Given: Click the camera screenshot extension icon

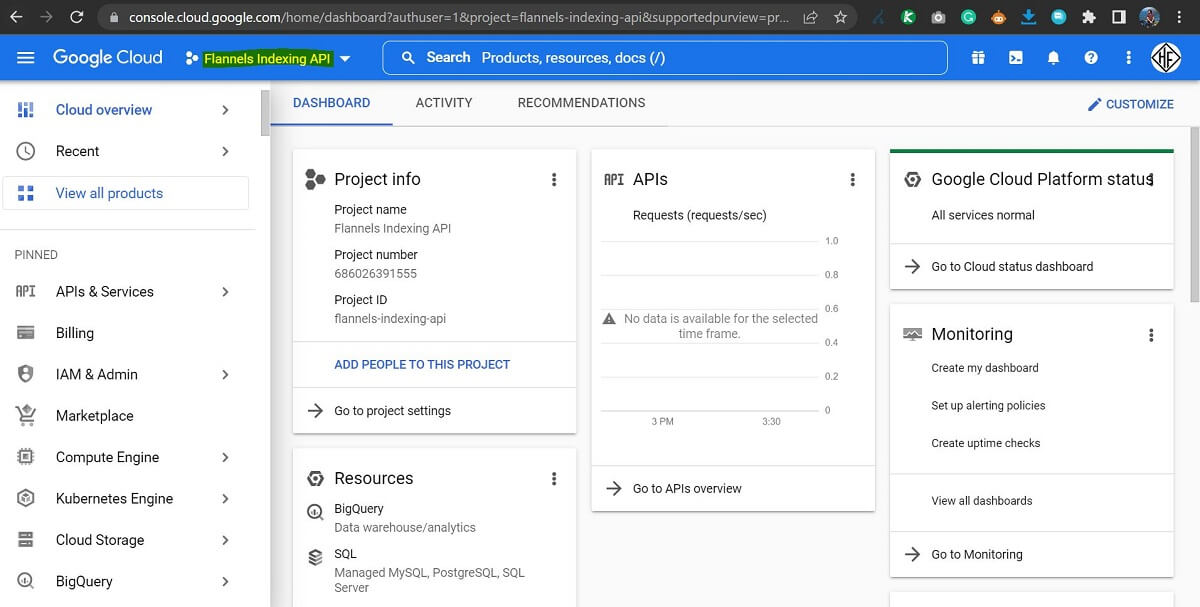Looking at the screenshot, I should click(x=938, y=17).
